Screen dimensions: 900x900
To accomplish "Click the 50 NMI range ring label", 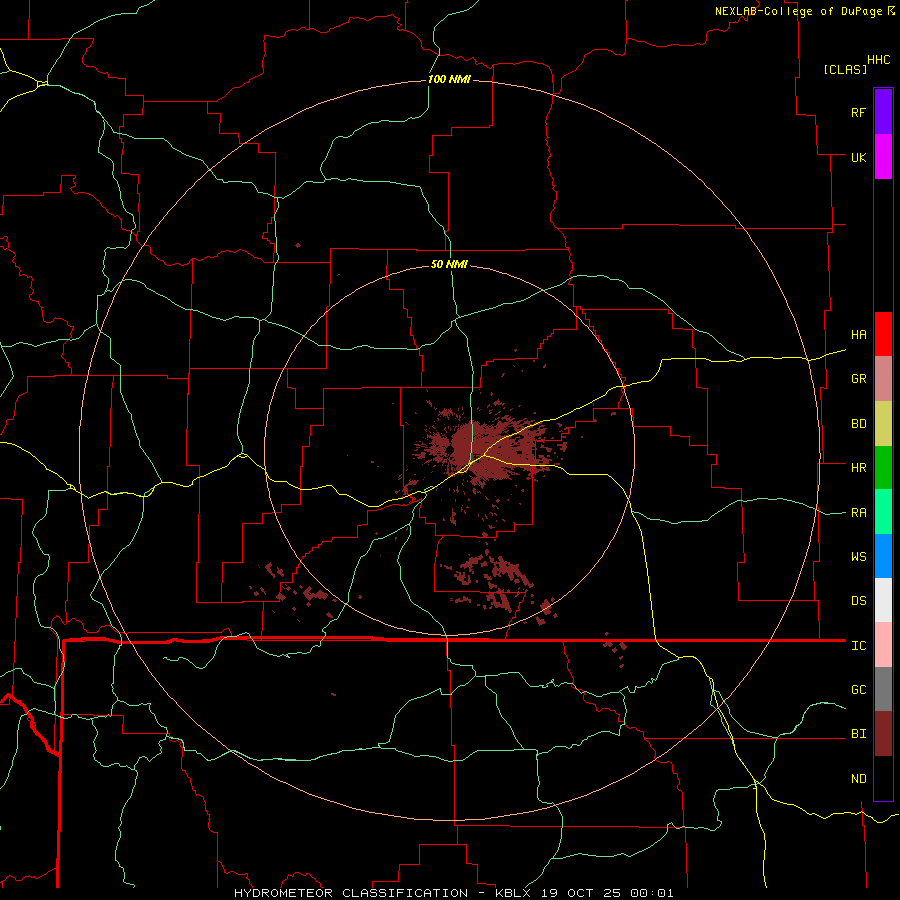I will point(449,264).
